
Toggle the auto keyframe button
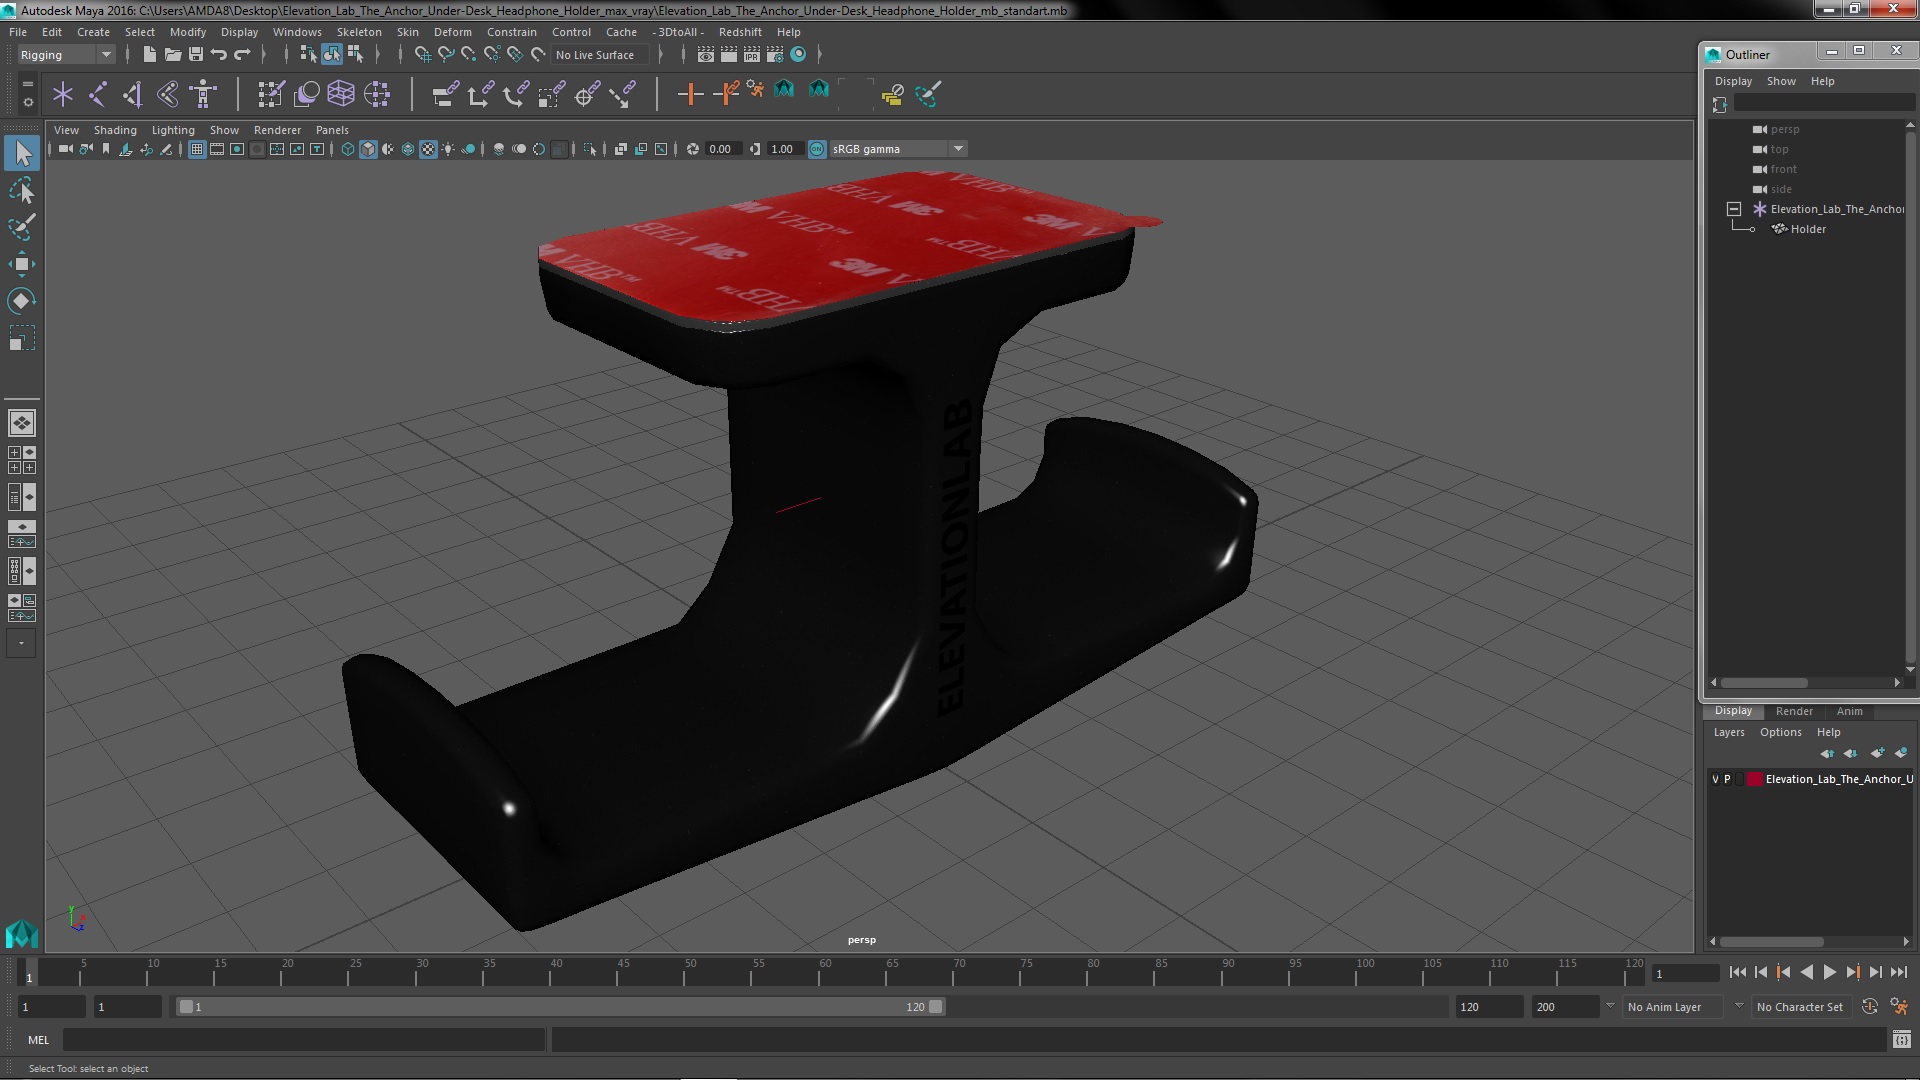(x=1870, y=1007)
